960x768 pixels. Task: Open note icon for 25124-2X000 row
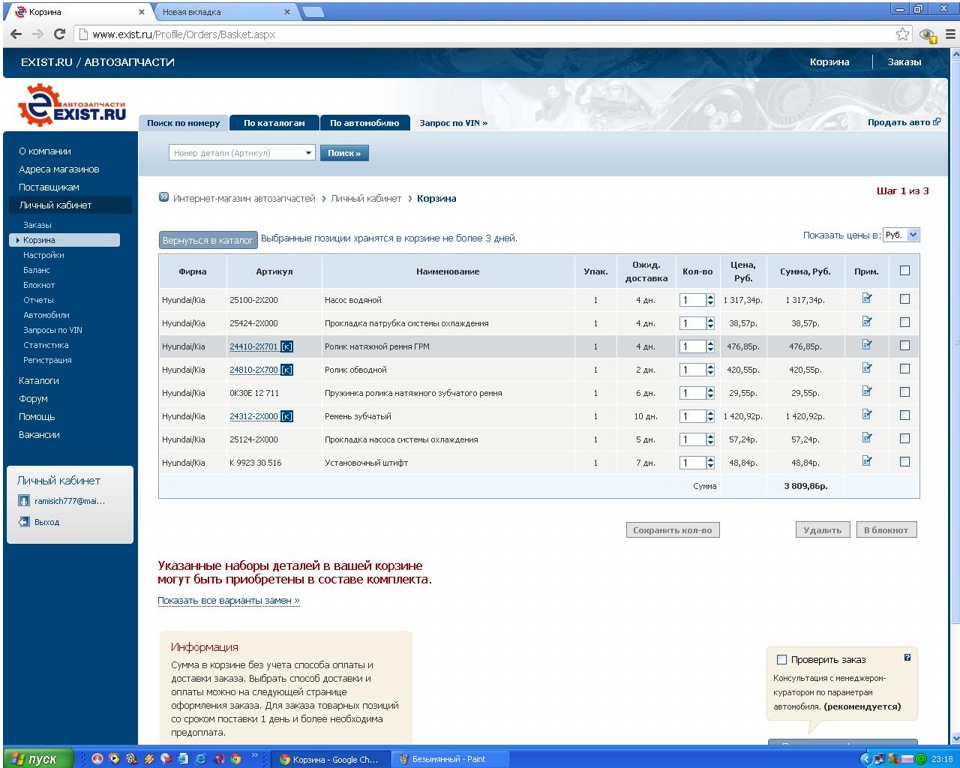[867, 438]
